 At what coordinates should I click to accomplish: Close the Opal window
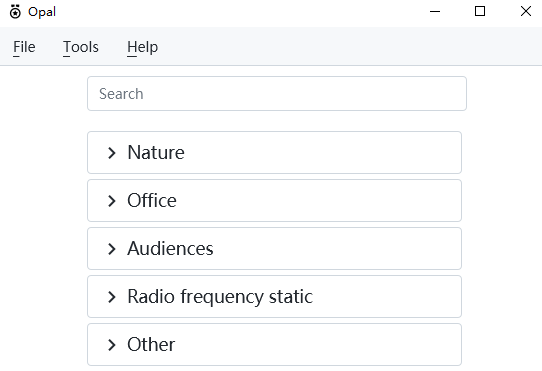click(526, 11)
